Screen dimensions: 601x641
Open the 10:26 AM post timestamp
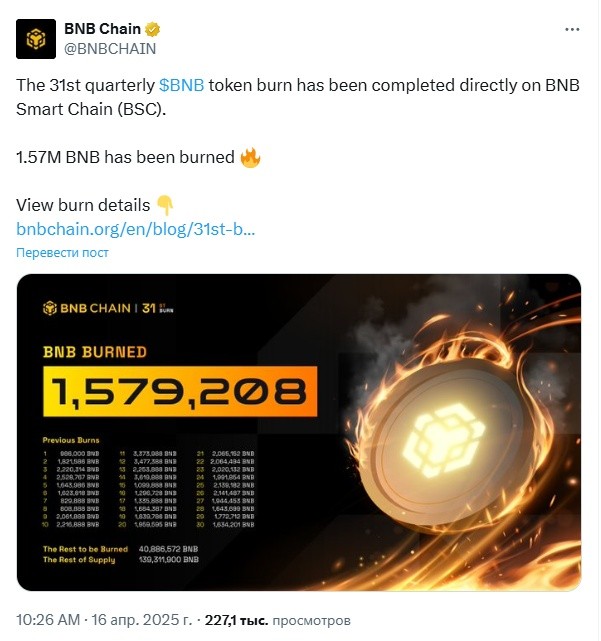(48, 620)
